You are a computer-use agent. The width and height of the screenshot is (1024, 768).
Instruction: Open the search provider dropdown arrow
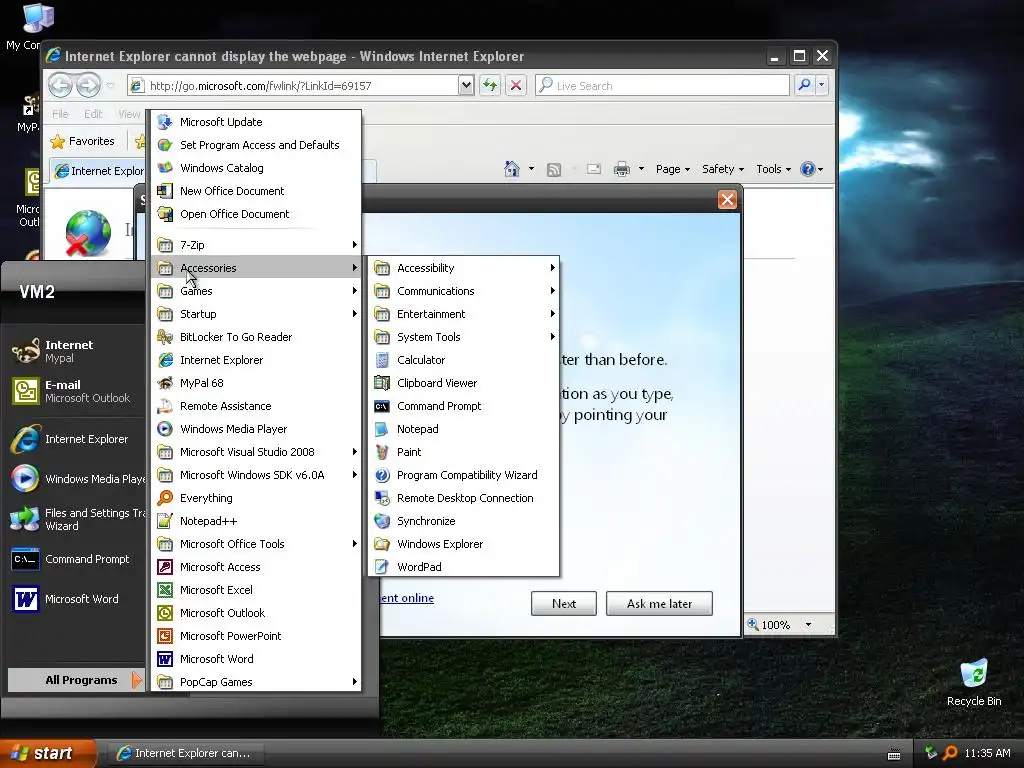(x=822, y=86)
